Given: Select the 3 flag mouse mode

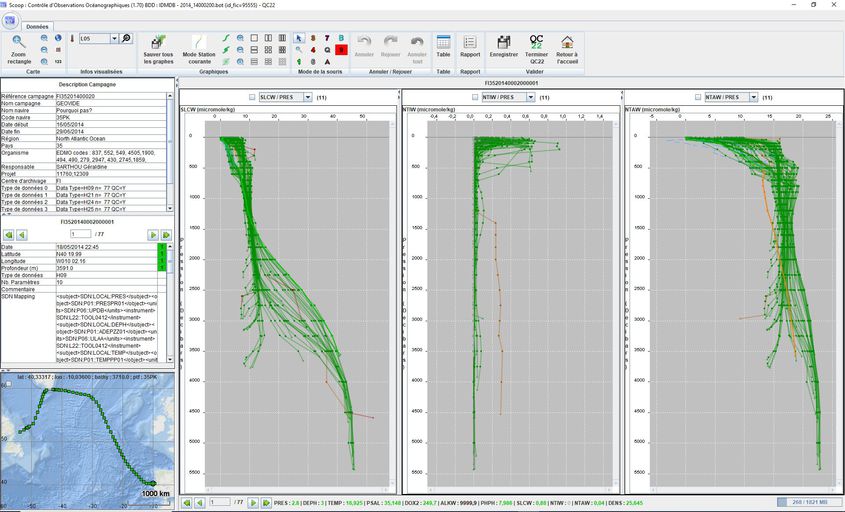Looking at the screenshot, I should [313, 38].
